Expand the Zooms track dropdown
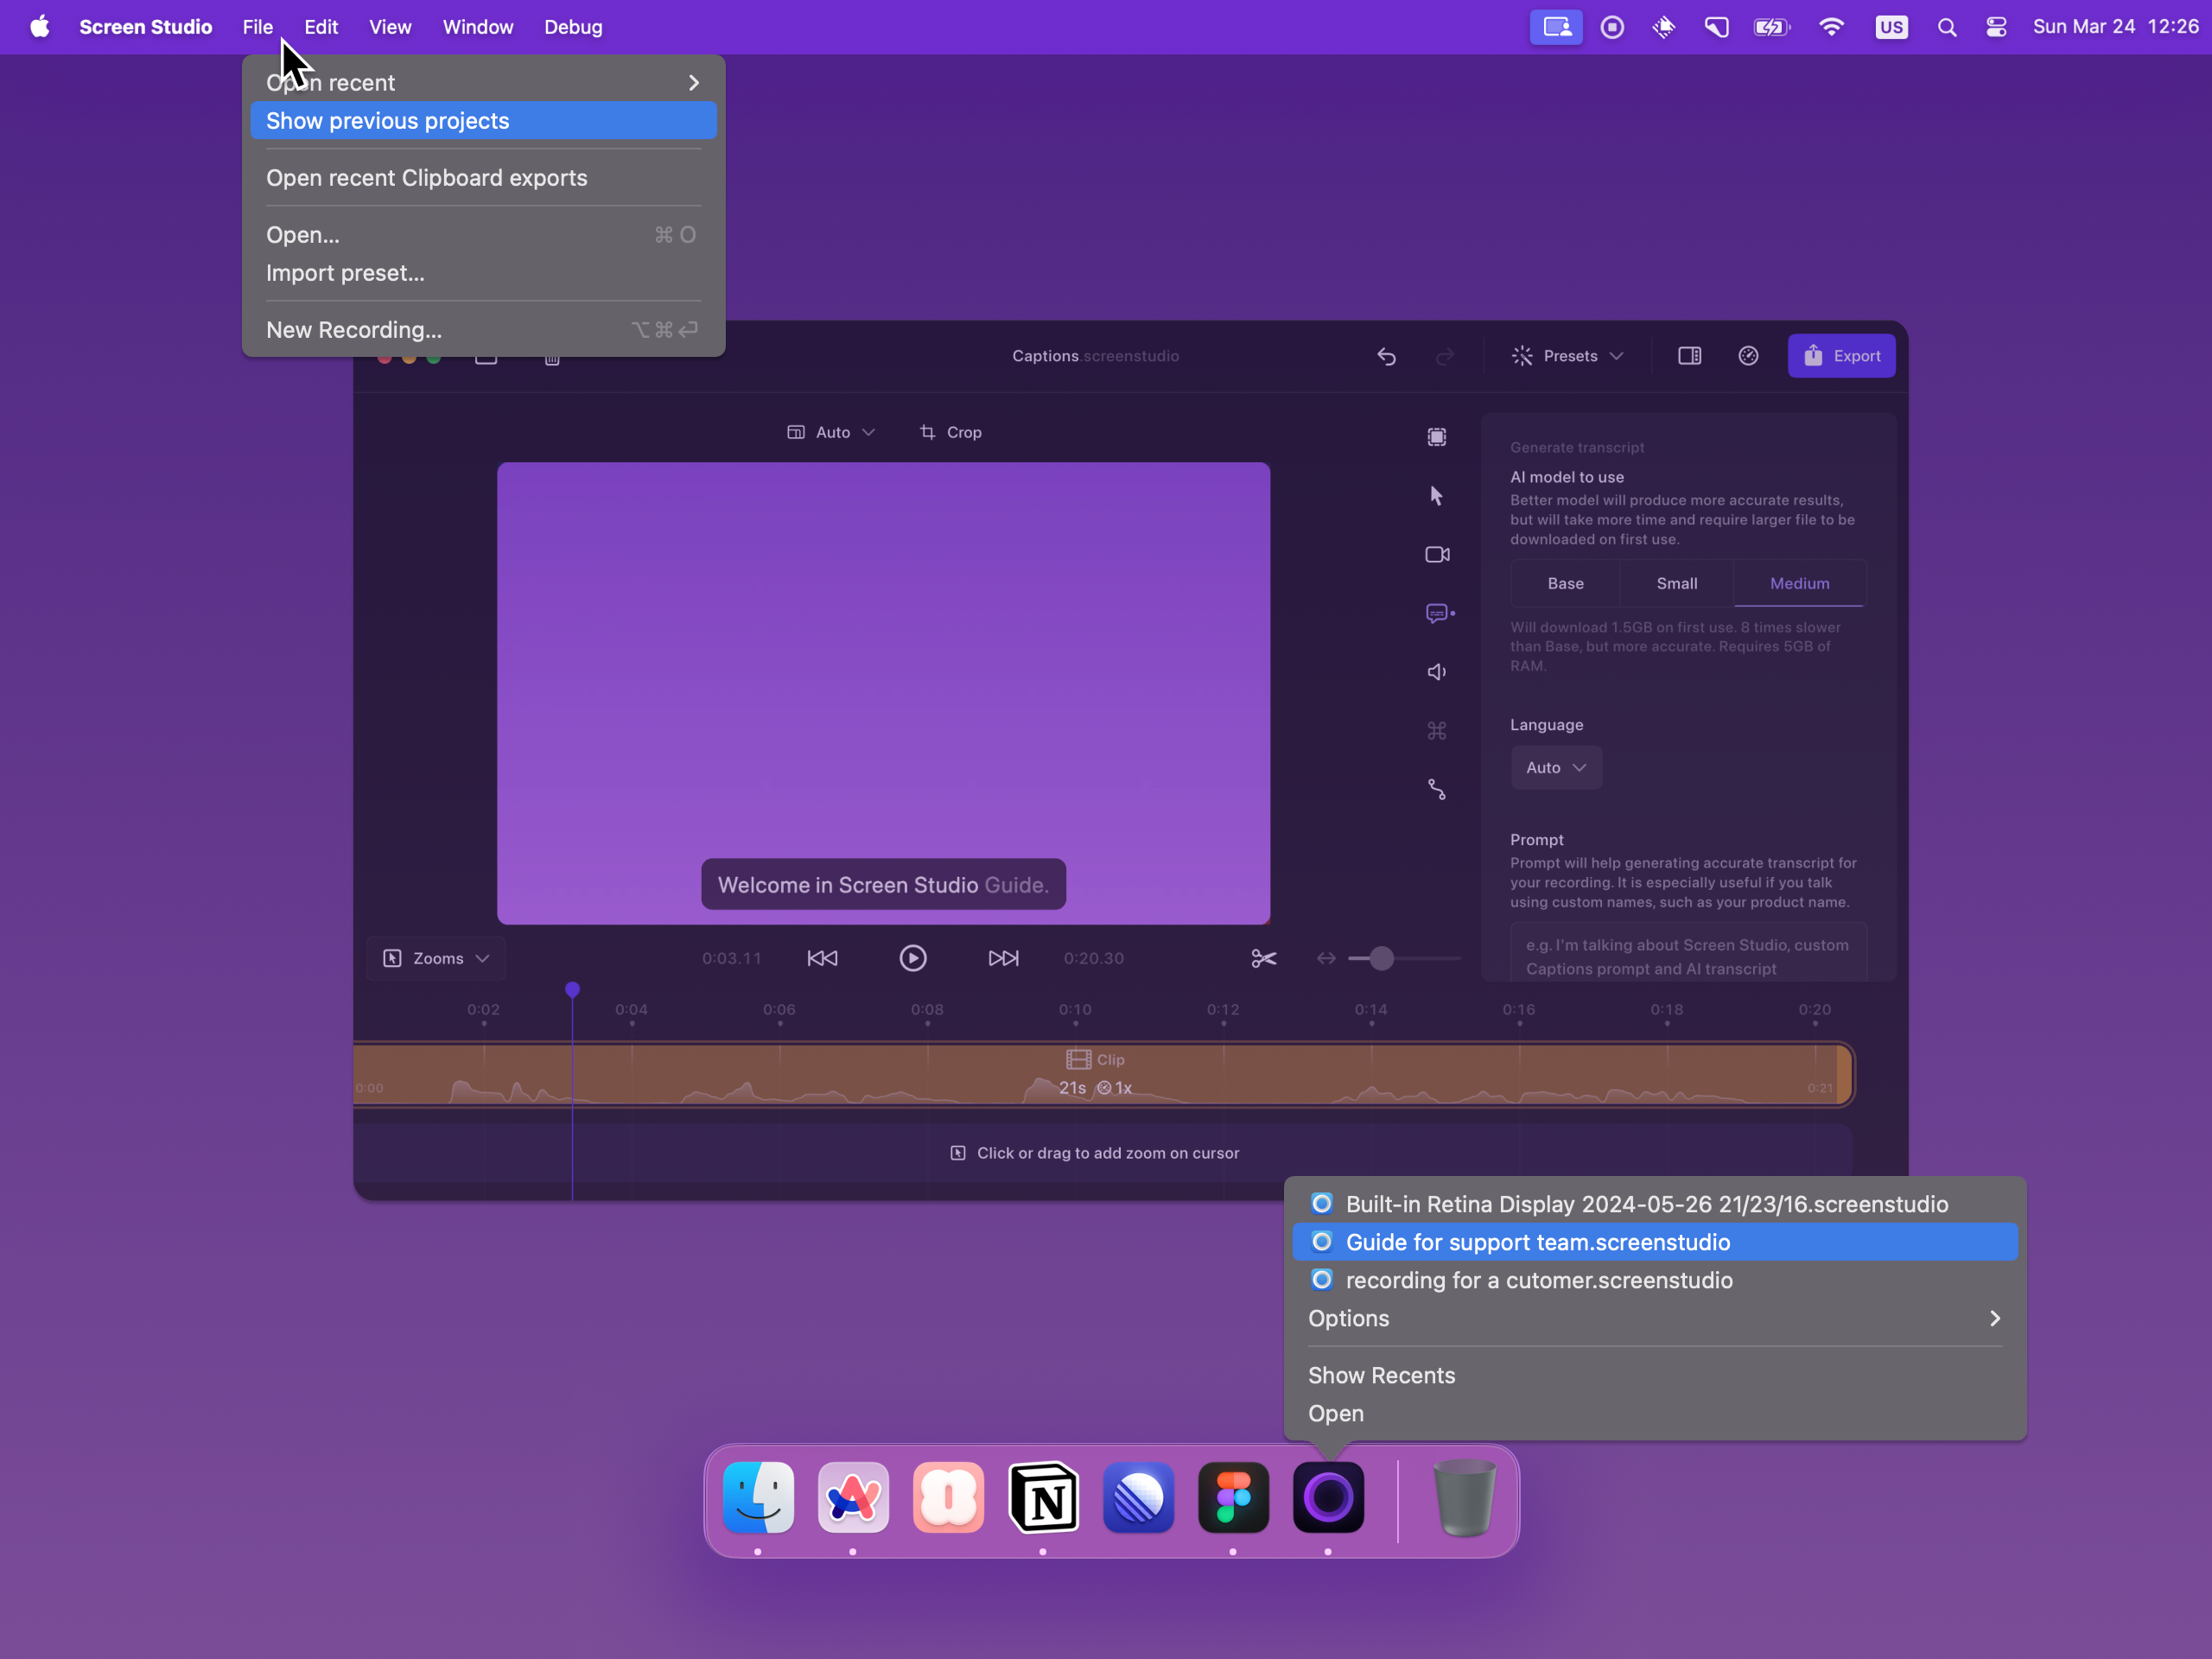 [x=437, y=958]
